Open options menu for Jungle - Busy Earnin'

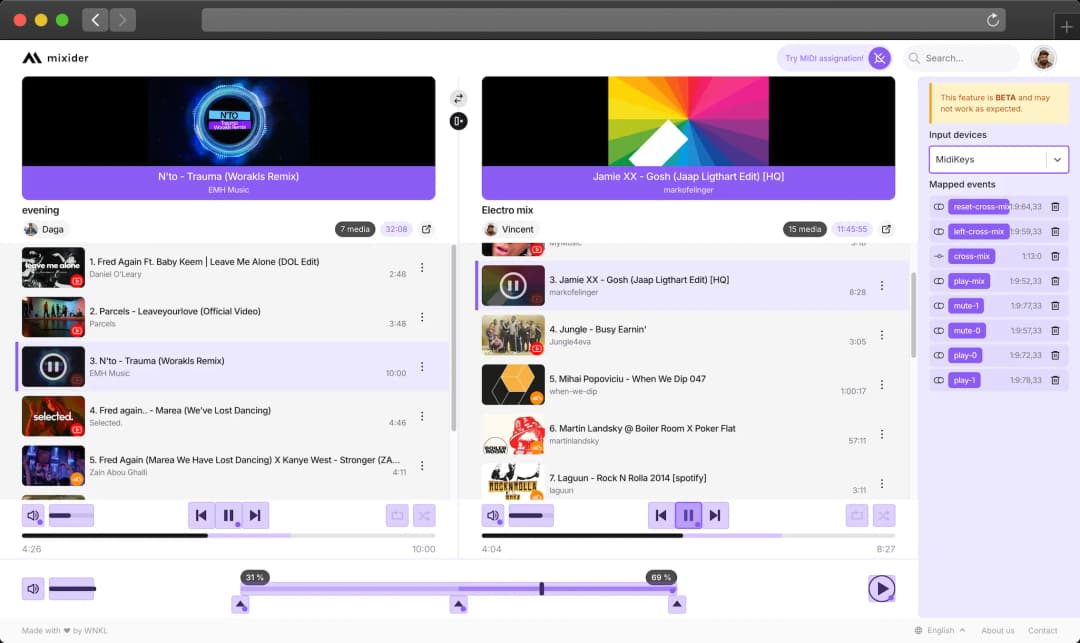[881, 335]
